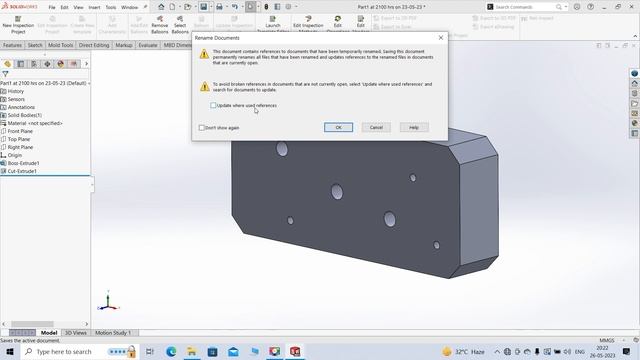This screenshot has width=640, height=360.
Task: Open Microsoft Edge from the taskbar
Action: point(171,351)
